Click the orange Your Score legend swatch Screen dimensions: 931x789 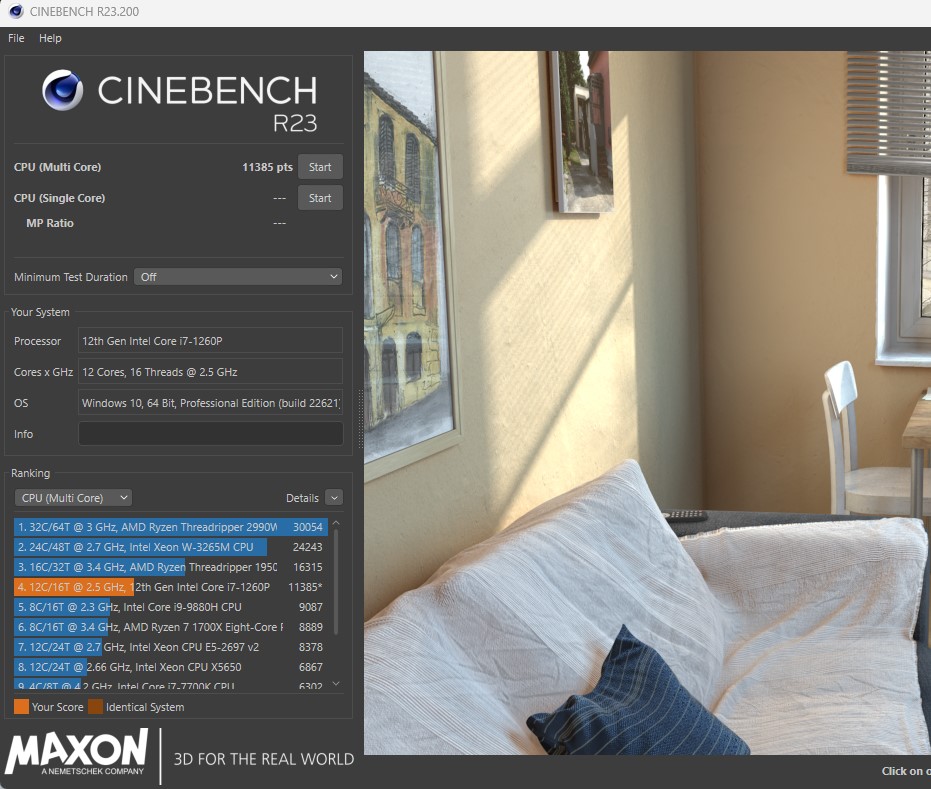[x=21, y=706]
